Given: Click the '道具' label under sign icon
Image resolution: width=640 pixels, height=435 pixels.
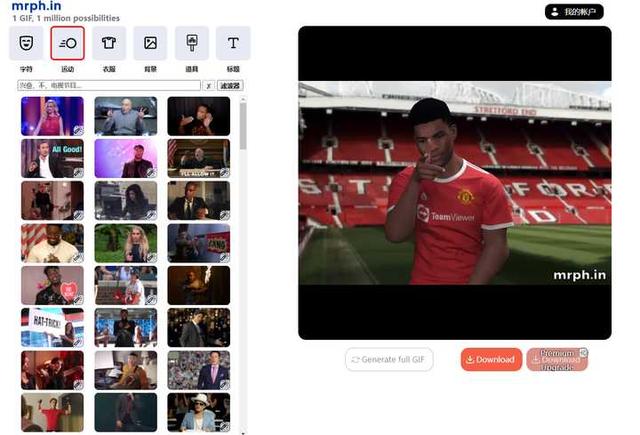Looking at the screenshot, I should point(192,69).
